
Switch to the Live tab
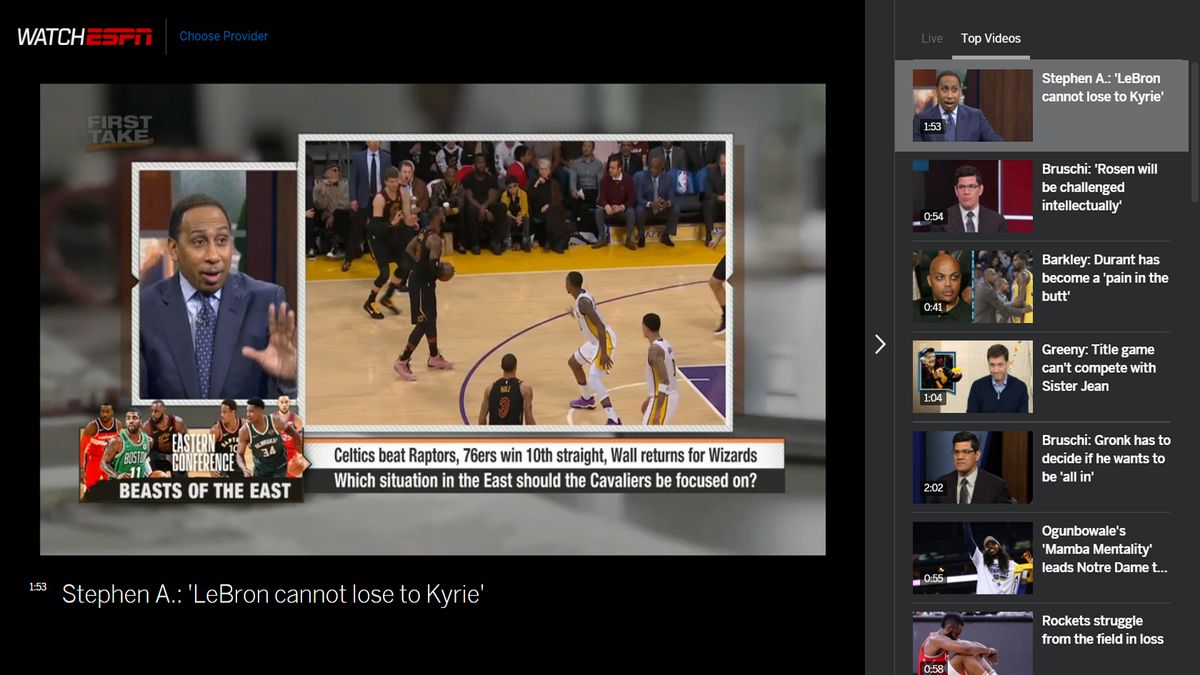(932, 38)
